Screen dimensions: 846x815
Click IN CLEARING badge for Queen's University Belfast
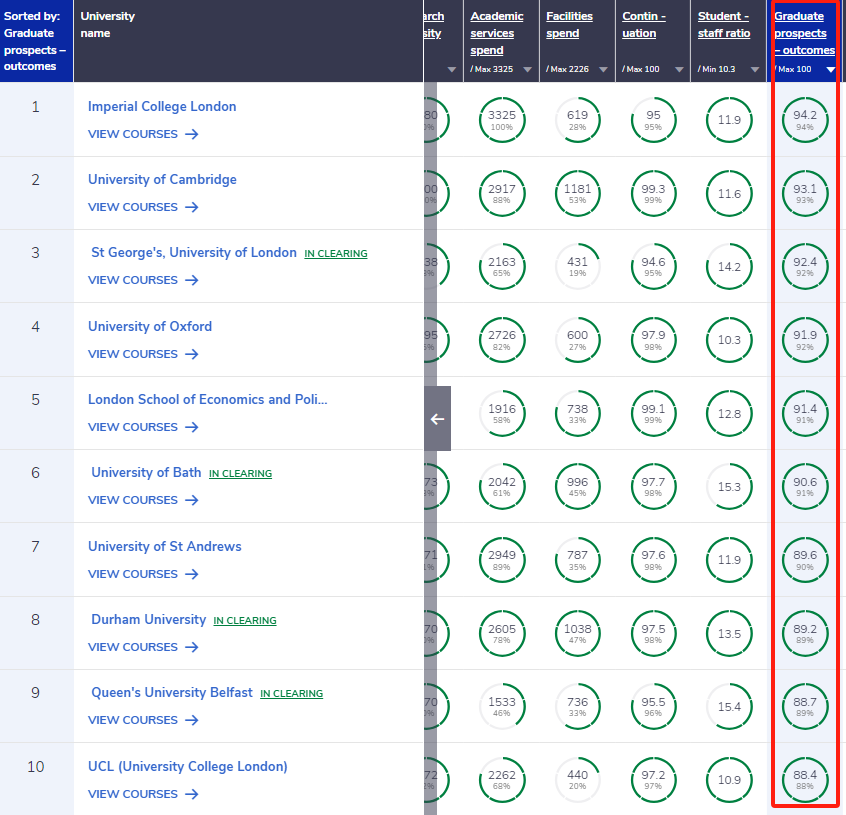pos(291,694)
